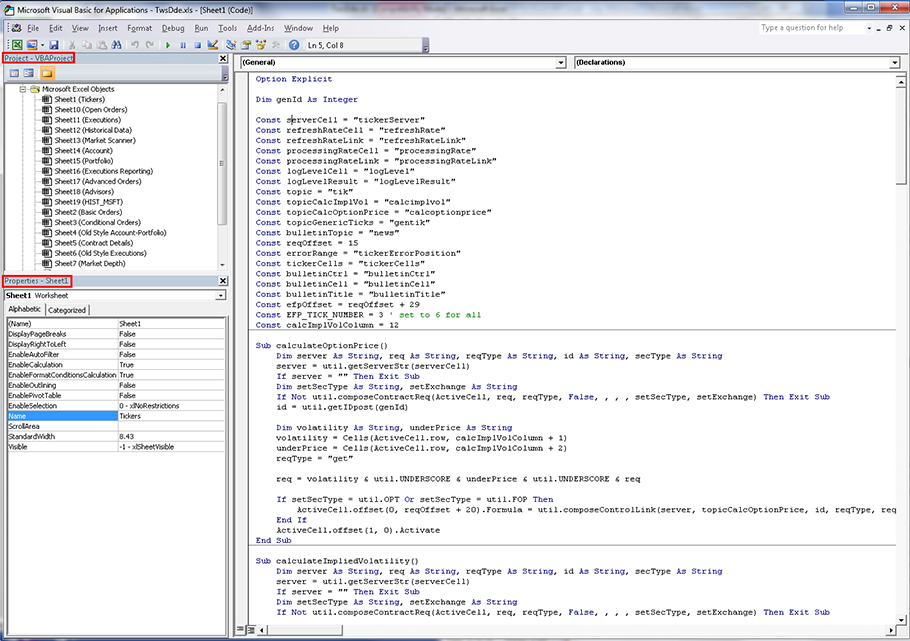Viewport: 910px width, 641px height.
Task: Open the Project Explorer toolbar icon
Action: click(231, 45)
